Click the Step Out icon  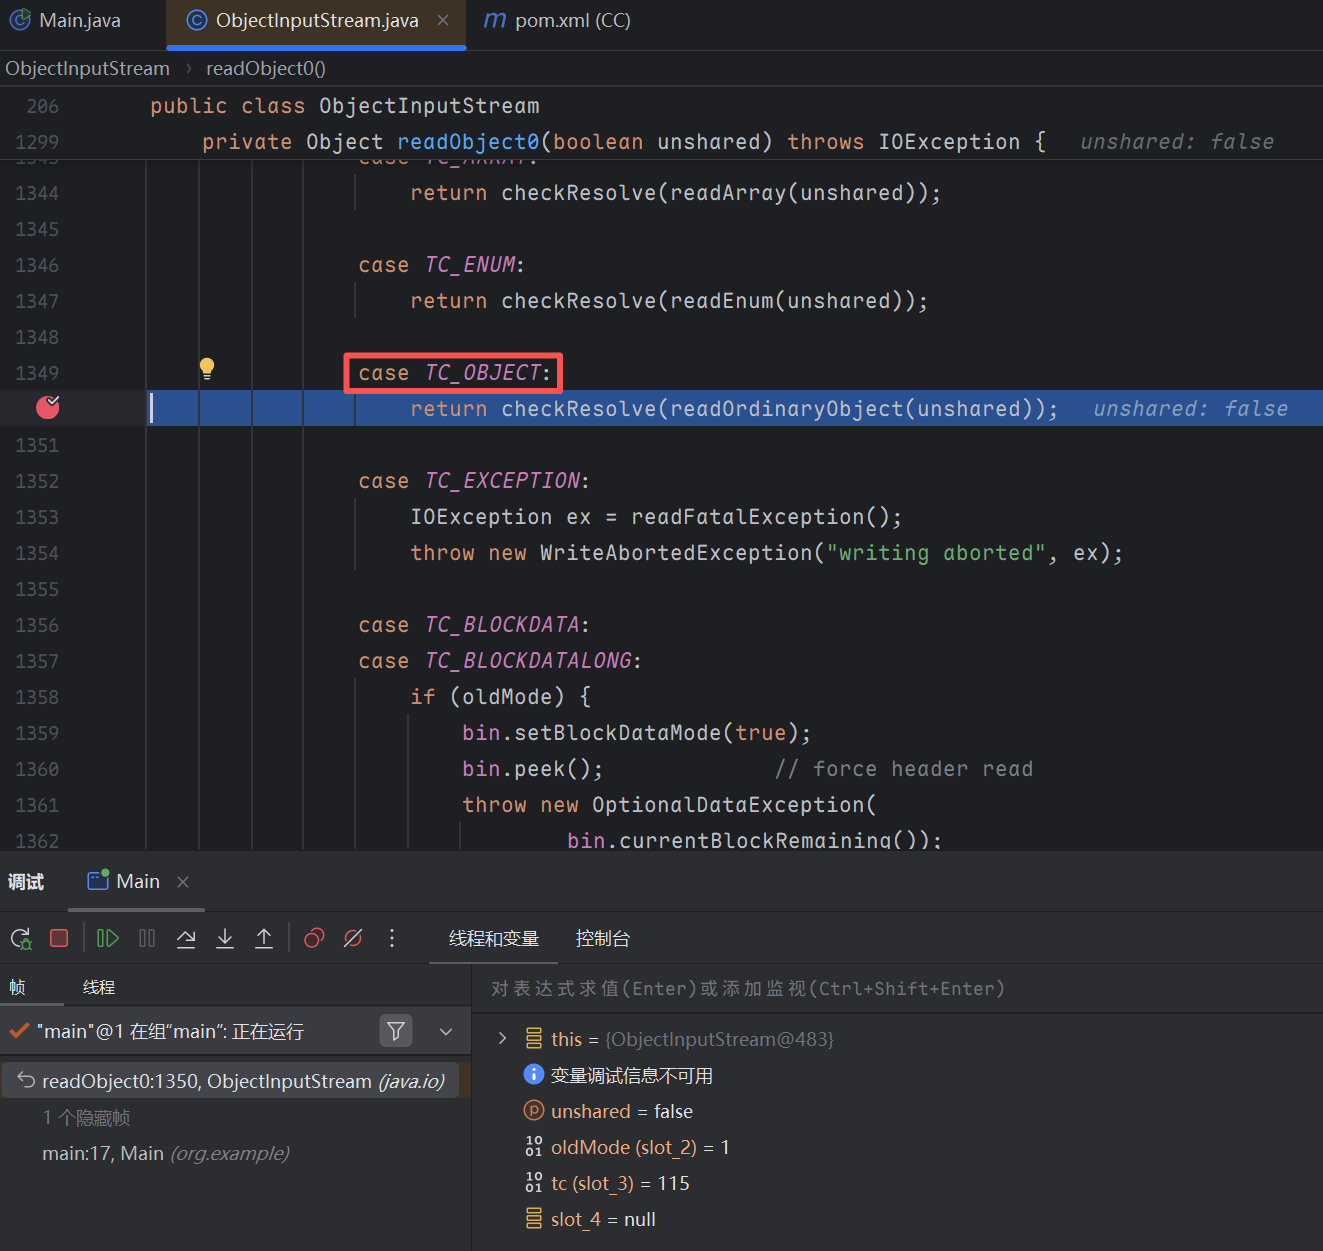click(x=264, y=938)
